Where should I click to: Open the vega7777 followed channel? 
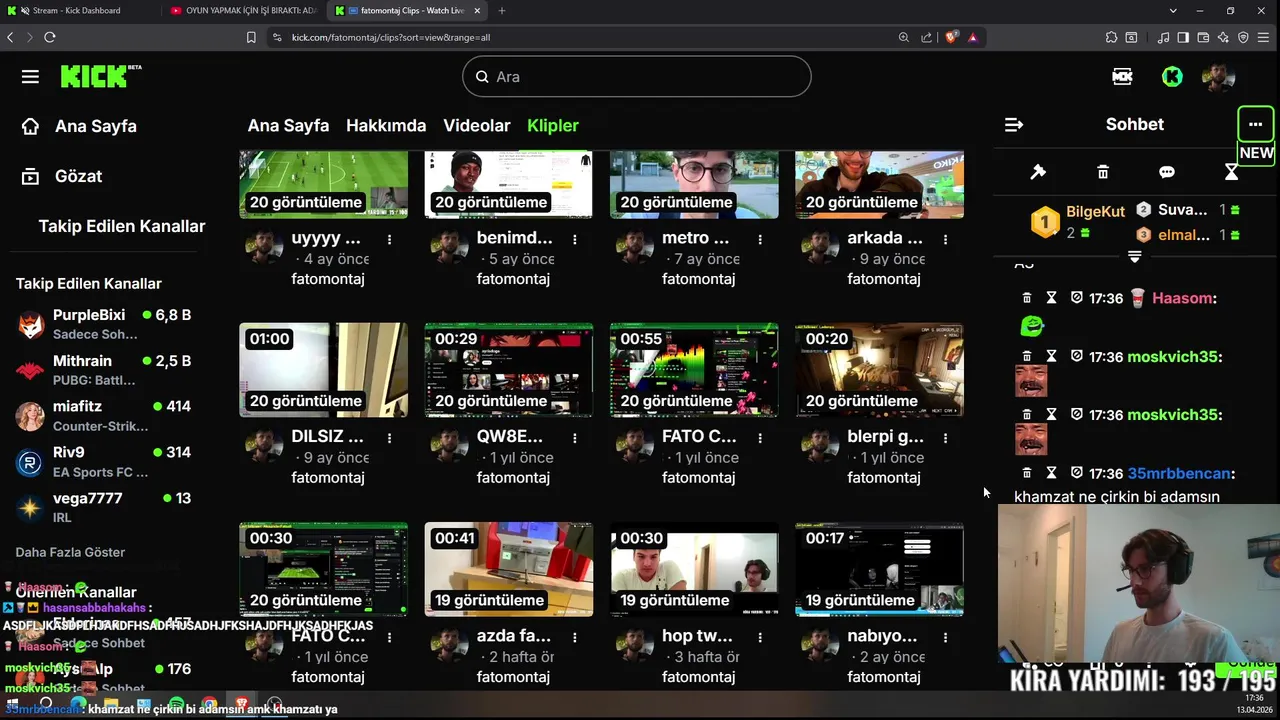(104, 507)
